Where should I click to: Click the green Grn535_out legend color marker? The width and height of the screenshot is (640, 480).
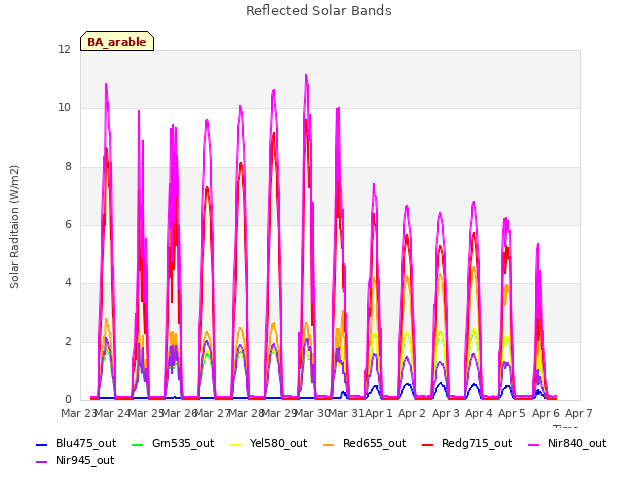[x=138, y=444]
